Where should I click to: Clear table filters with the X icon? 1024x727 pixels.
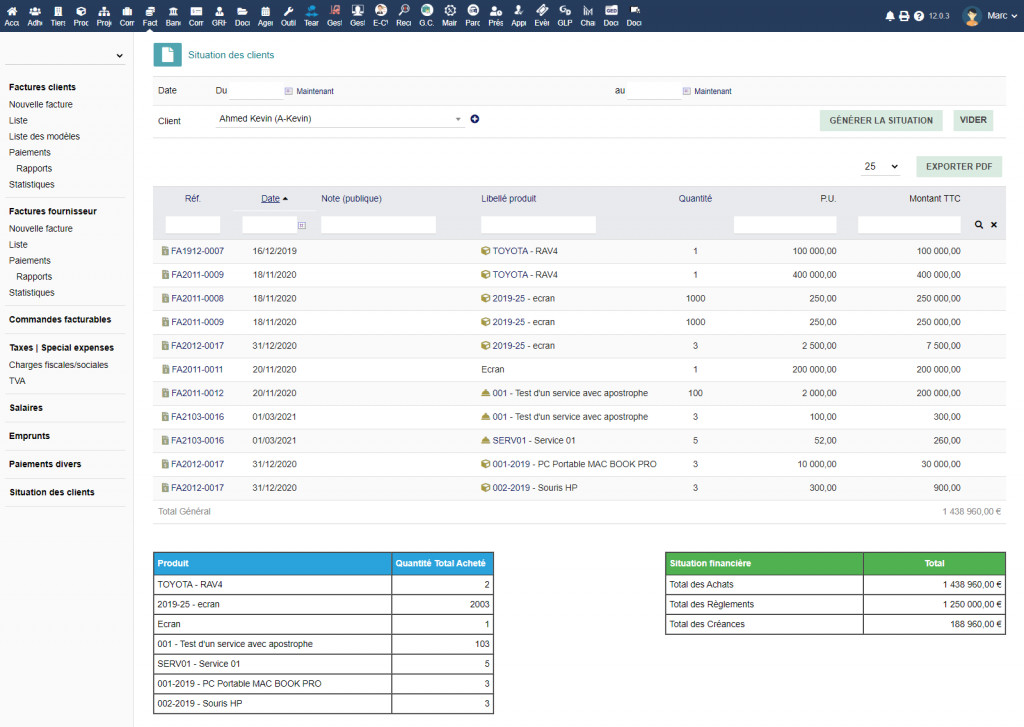pos(994,225)
